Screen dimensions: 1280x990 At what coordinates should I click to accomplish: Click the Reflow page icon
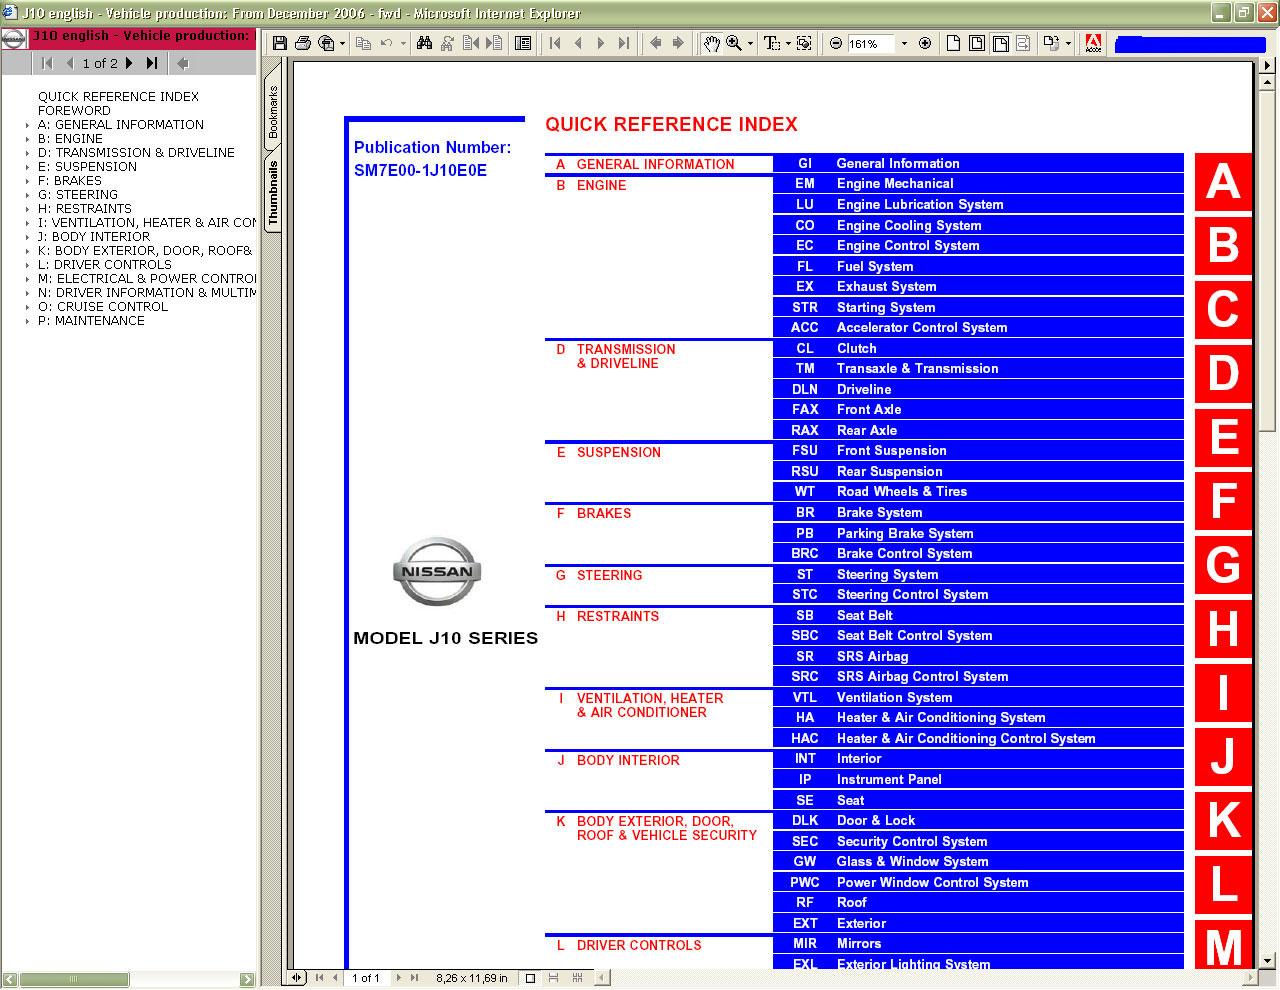tap(1023, 43)
